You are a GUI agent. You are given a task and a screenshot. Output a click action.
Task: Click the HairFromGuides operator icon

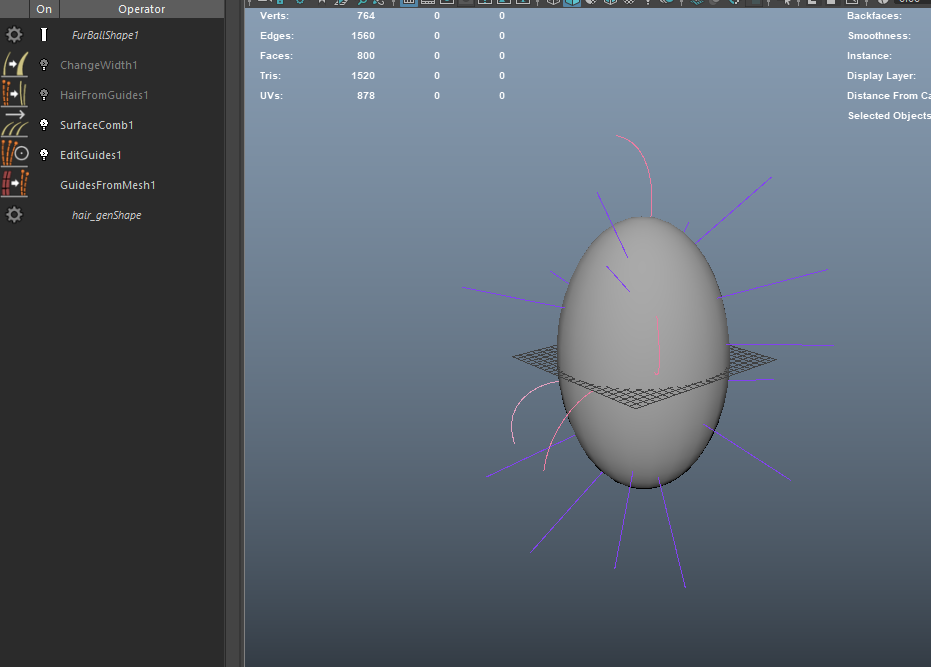click(14, 95)
